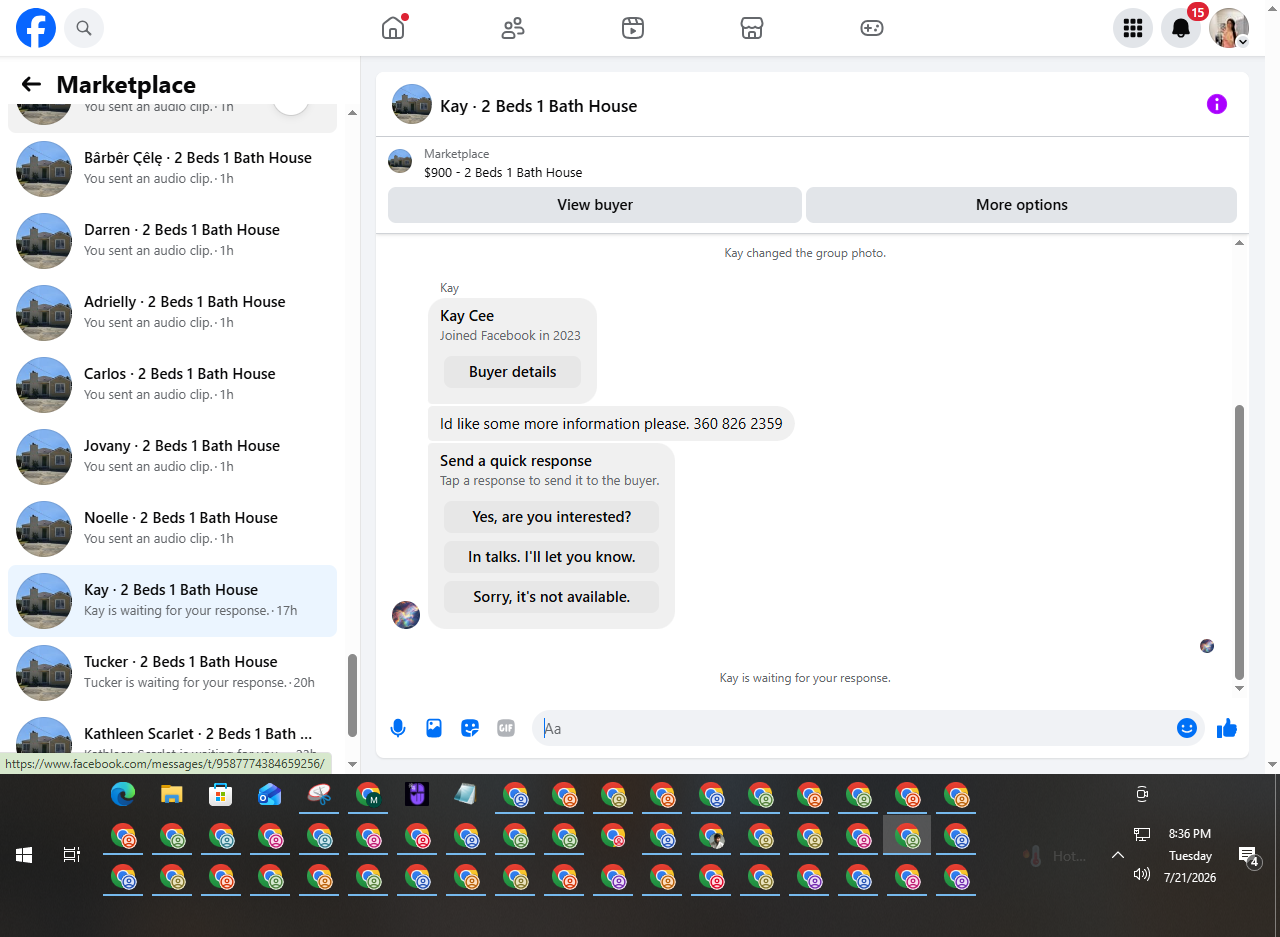
Task: Click the Kay chat header title
Action: (538, 106)
